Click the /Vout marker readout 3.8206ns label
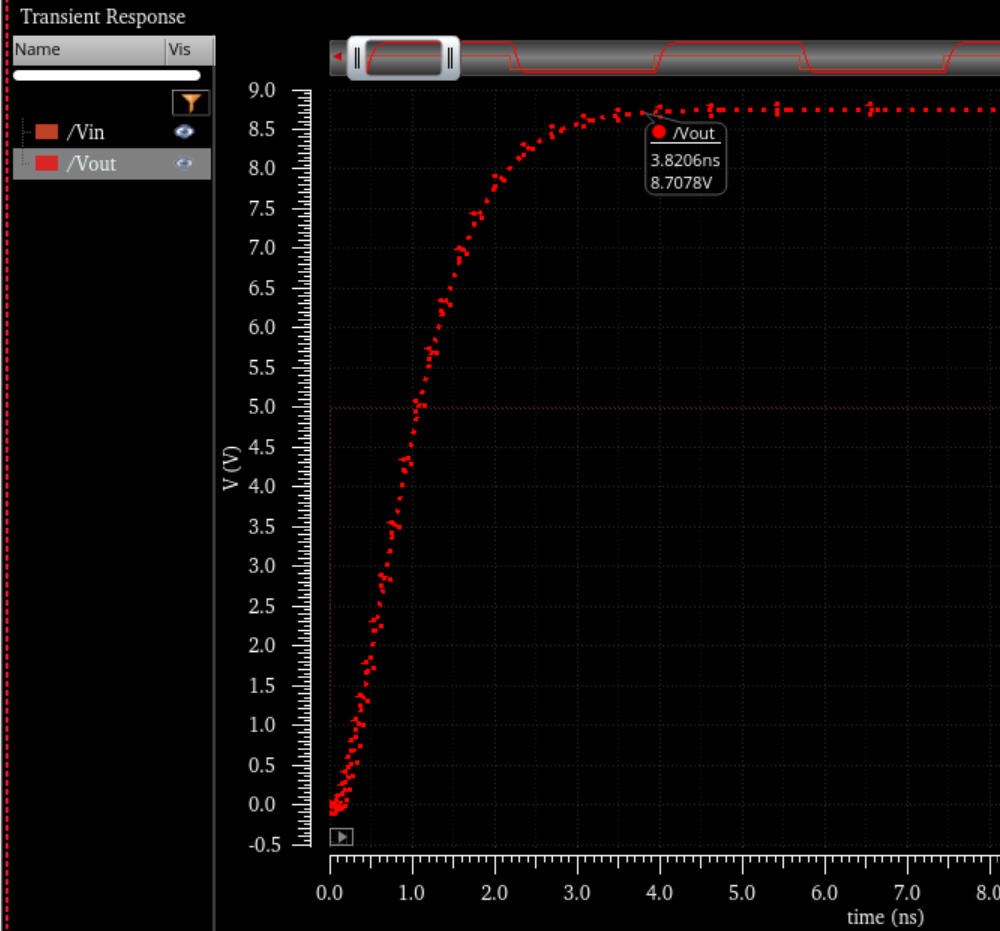Screen dimensions: 1000x931 point(684,159)
